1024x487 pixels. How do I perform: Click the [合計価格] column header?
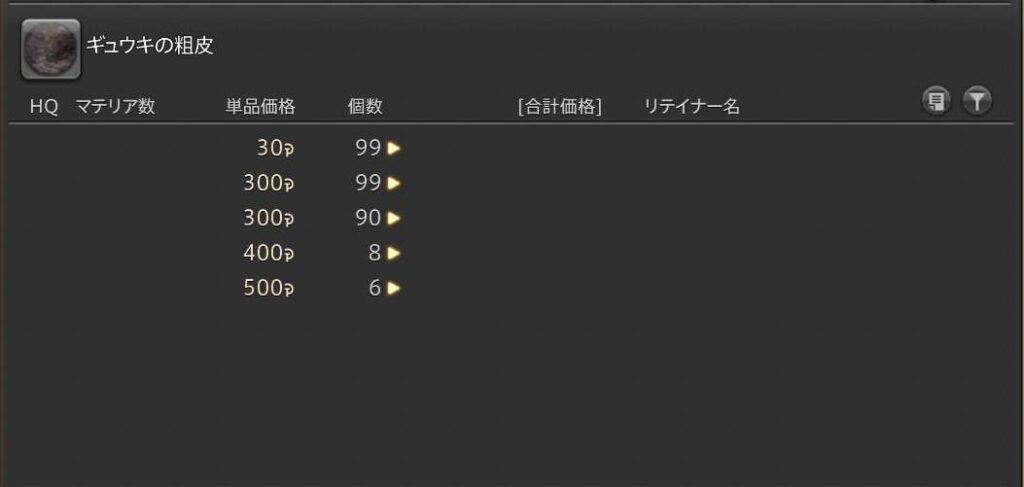[x=559, y=106]
